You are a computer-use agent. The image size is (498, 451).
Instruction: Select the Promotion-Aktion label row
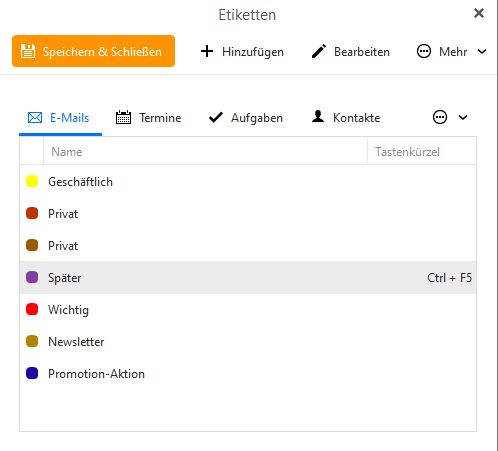248,374
